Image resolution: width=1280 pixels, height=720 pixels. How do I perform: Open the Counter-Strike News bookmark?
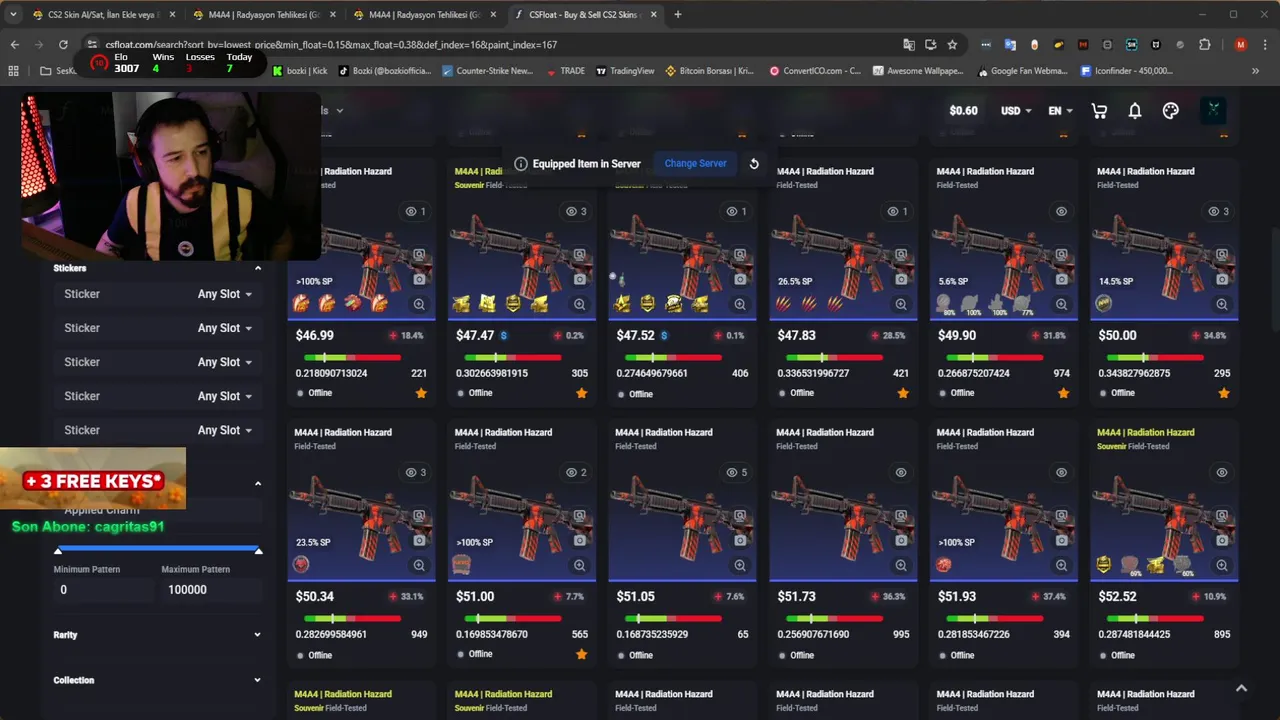[487, 71]
